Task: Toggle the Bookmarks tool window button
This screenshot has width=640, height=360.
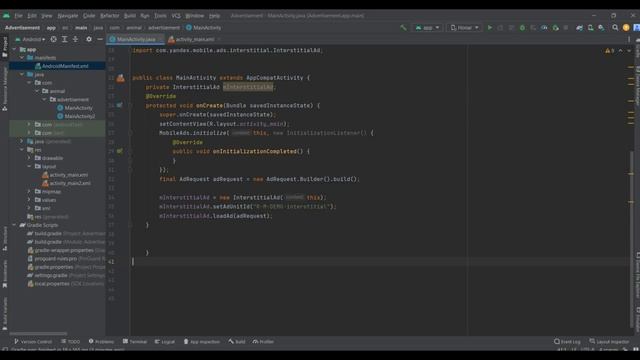Action: (4, 274)
